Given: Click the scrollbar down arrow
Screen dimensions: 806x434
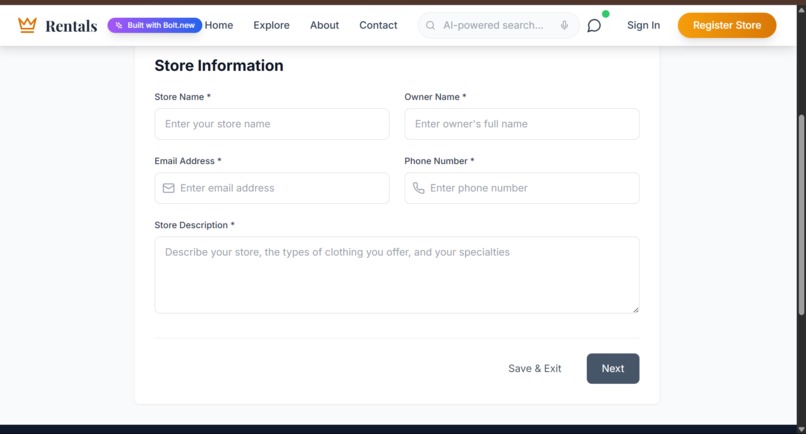Looking at the screenshot, I should (x=801, y=429).
